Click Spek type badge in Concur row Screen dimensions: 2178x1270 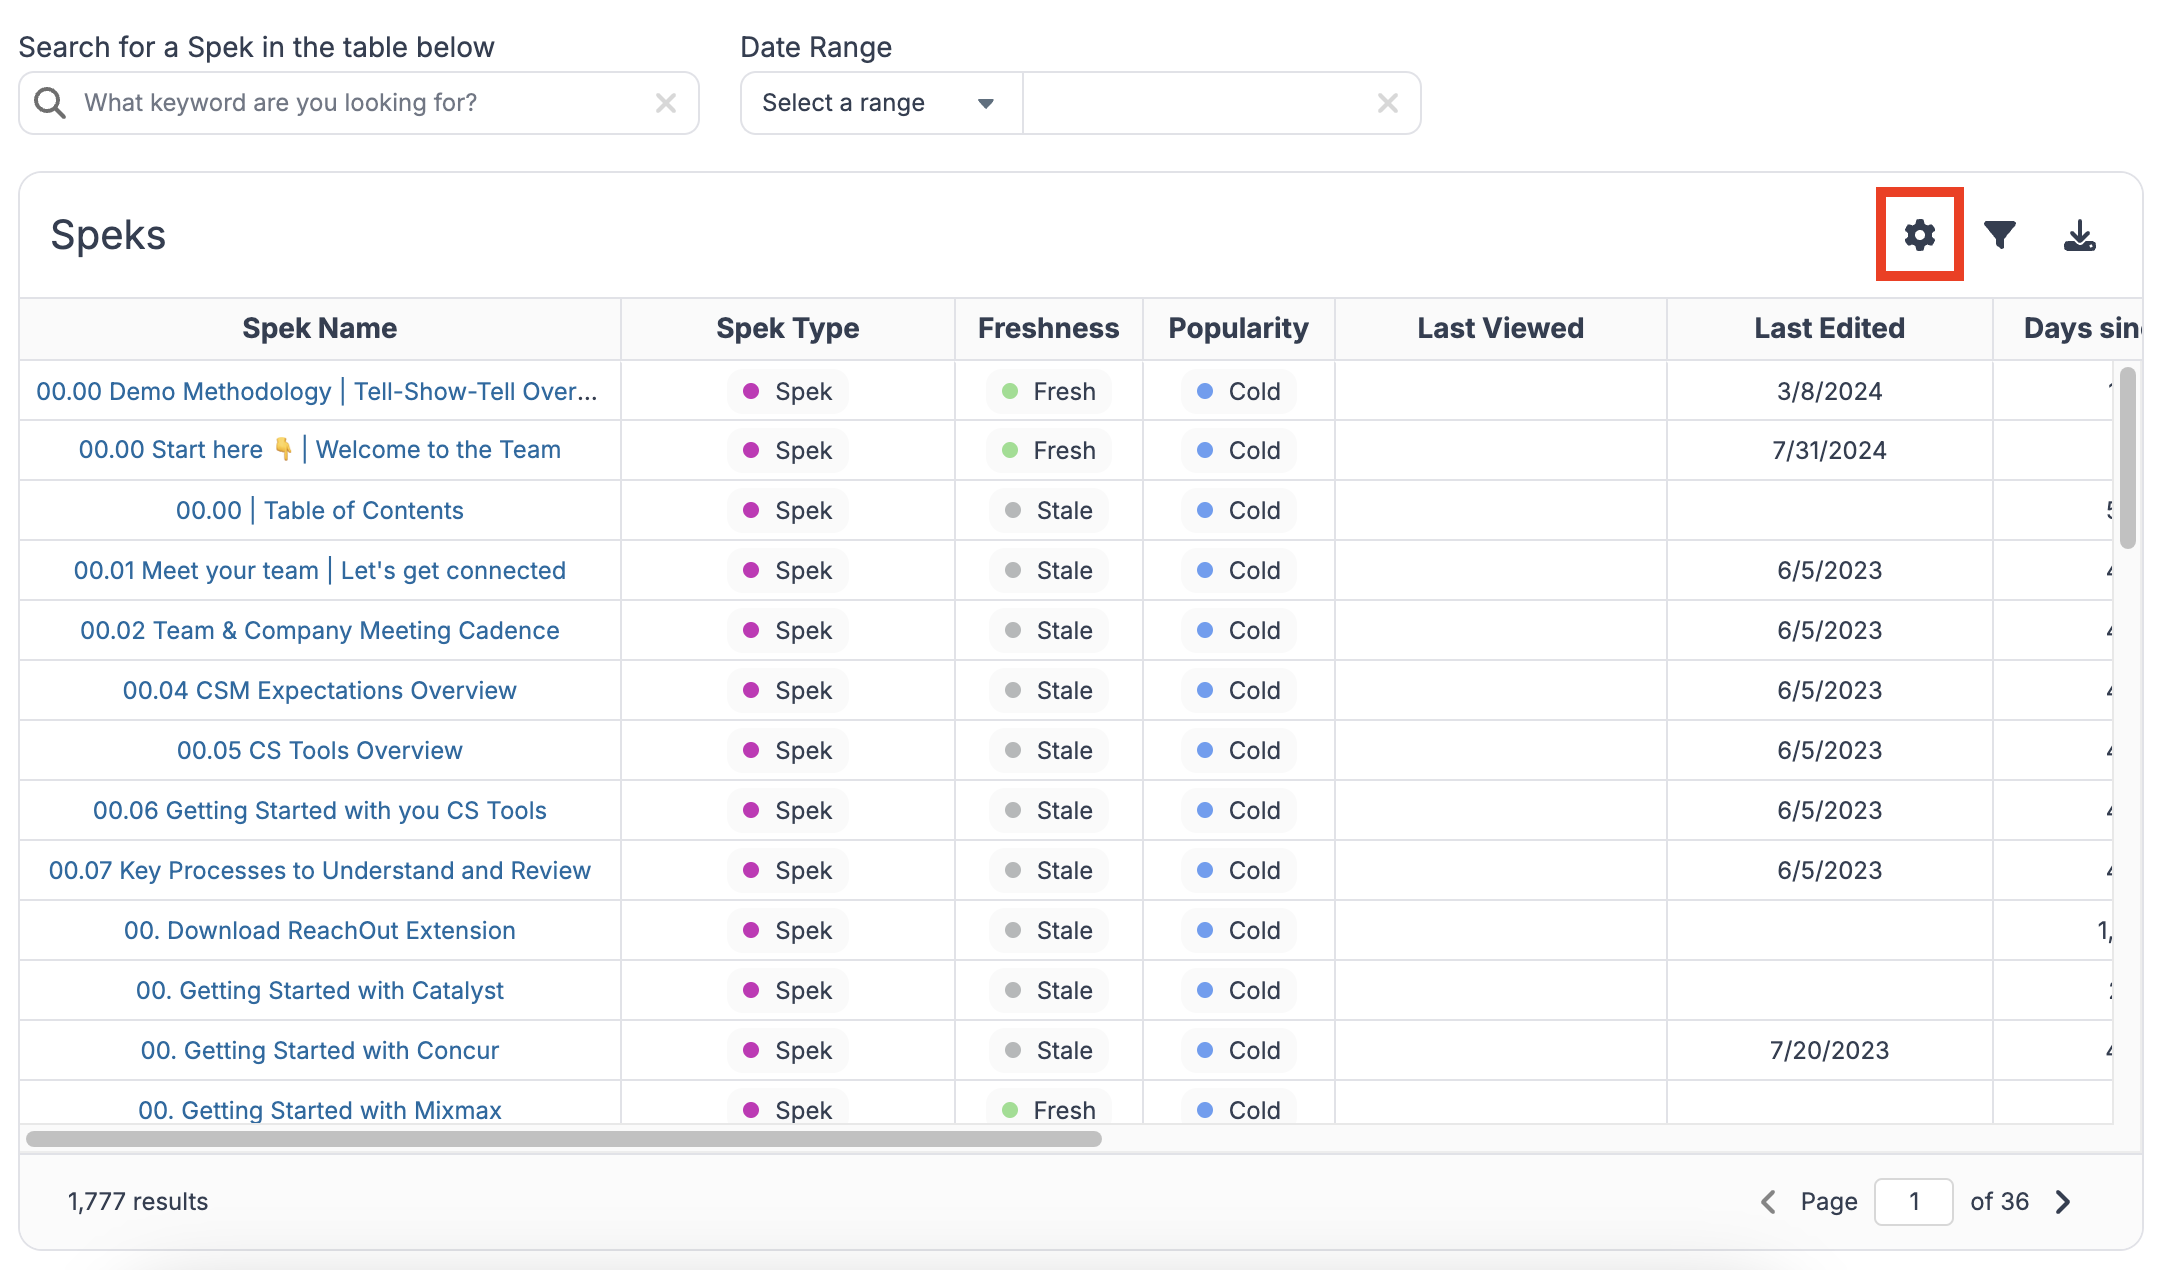point(788,1050)
